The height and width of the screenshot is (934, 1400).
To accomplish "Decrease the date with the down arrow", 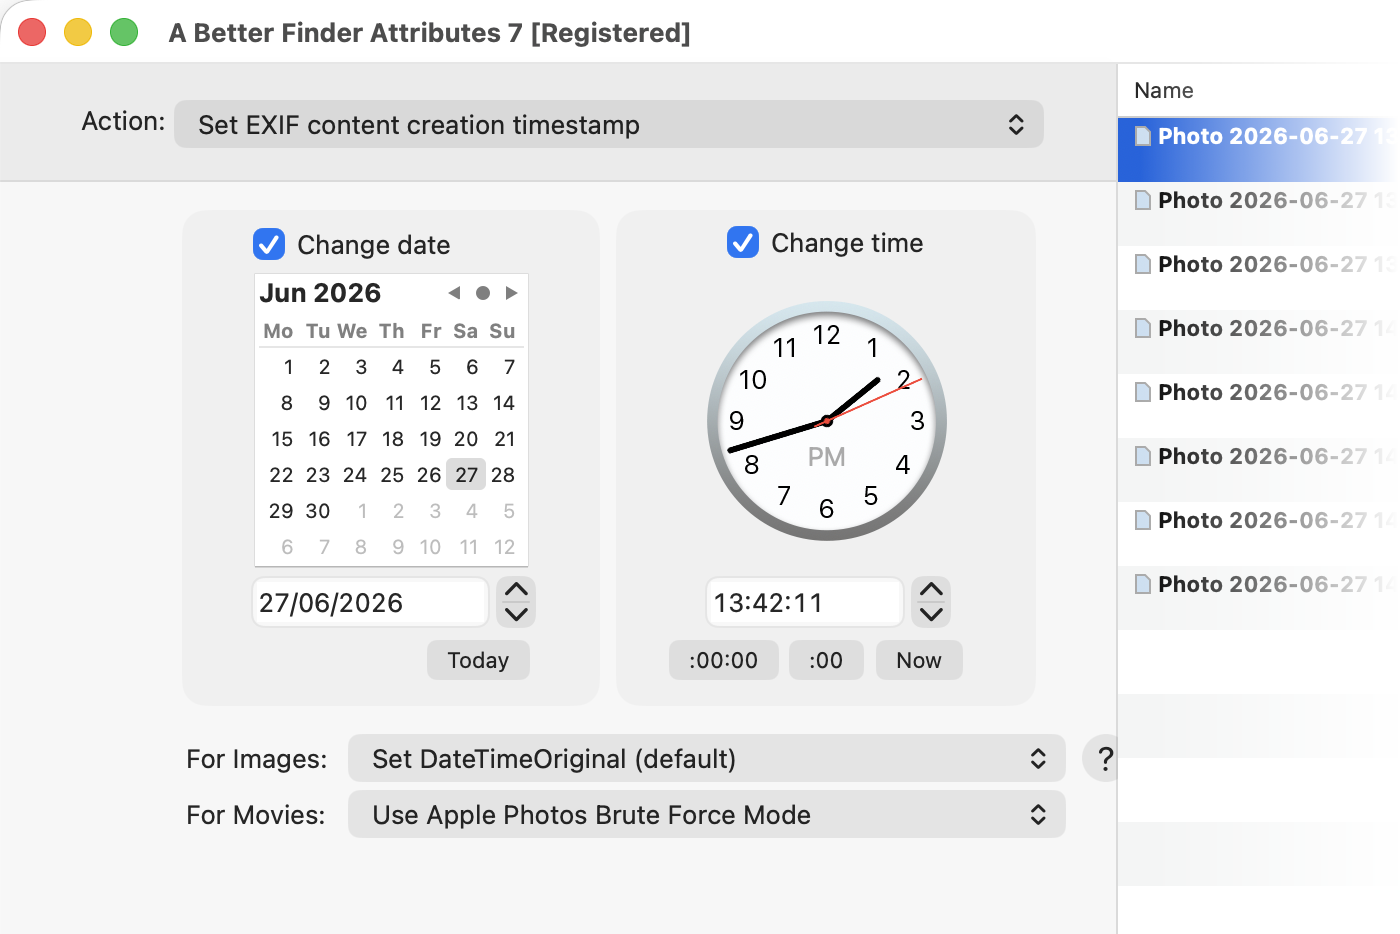I will click(x=516, y=614).
